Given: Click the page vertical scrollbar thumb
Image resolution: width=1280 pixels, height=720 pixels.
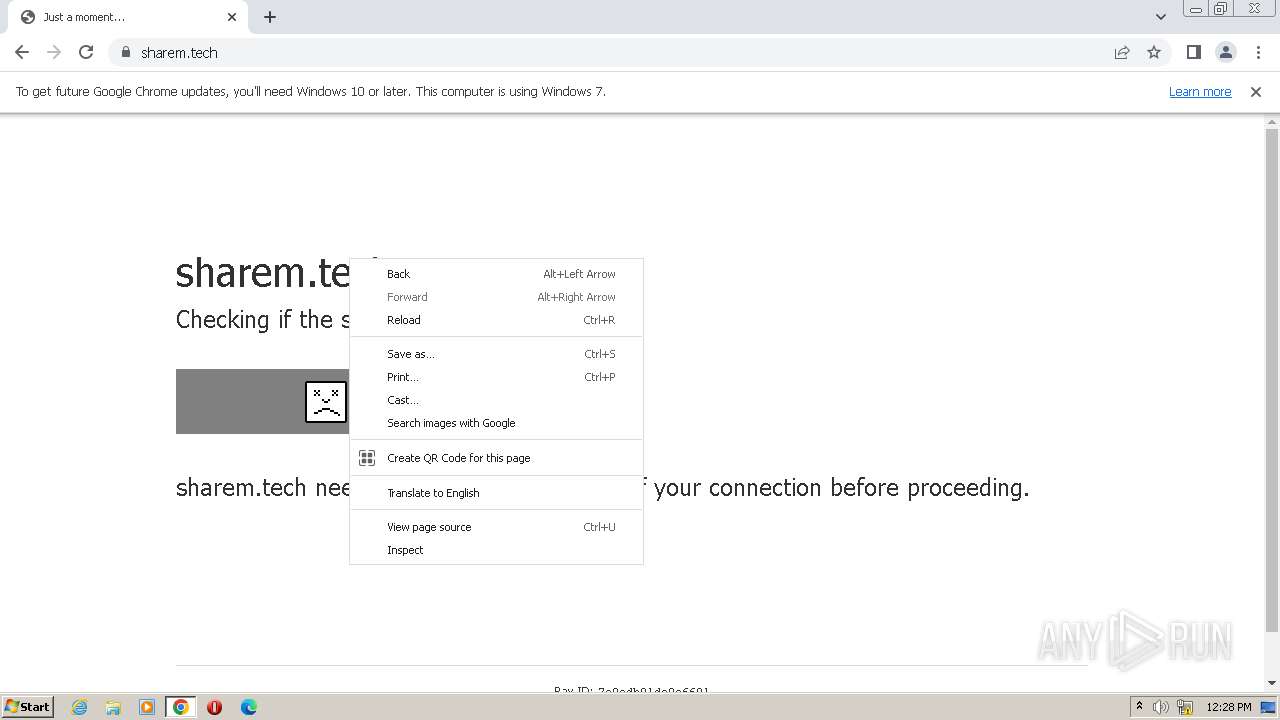Looking at the screenshot, I should coord(1272,380).
